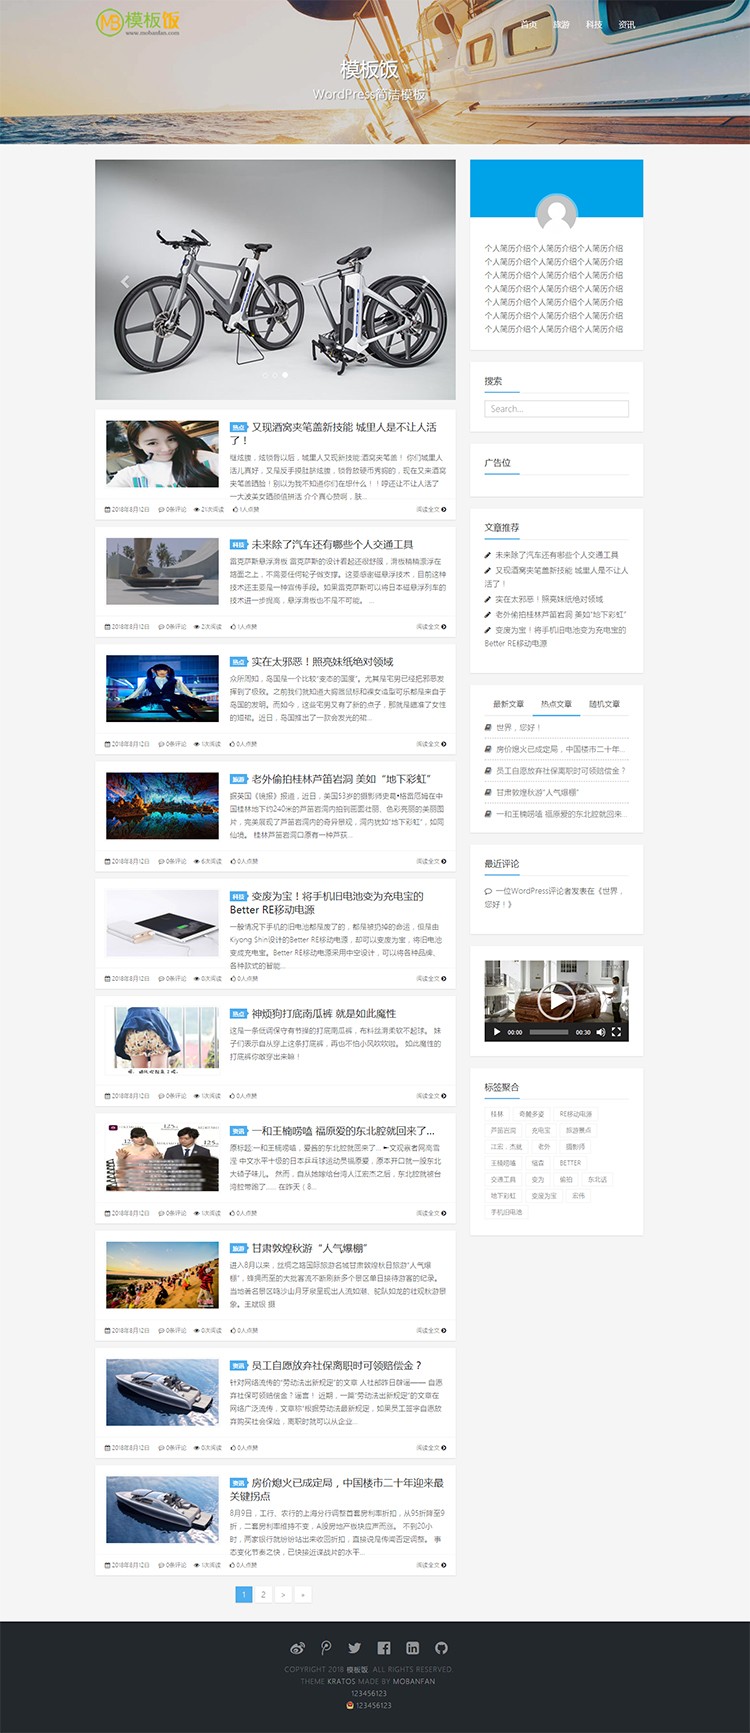
Task: Select the 充电宝 tag
Action: click(x=541, y=1130)
